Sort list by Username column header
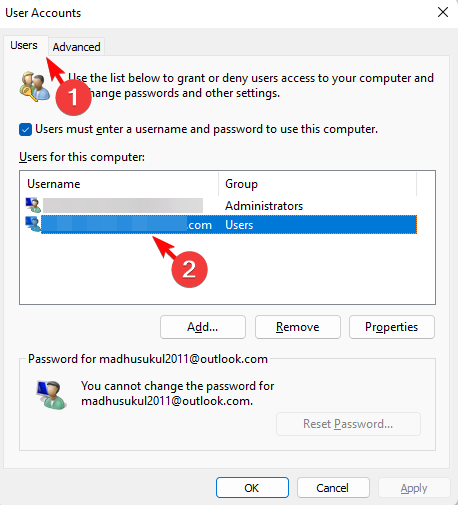This screenshot has height=505, width=458. (x=119, y=184)
